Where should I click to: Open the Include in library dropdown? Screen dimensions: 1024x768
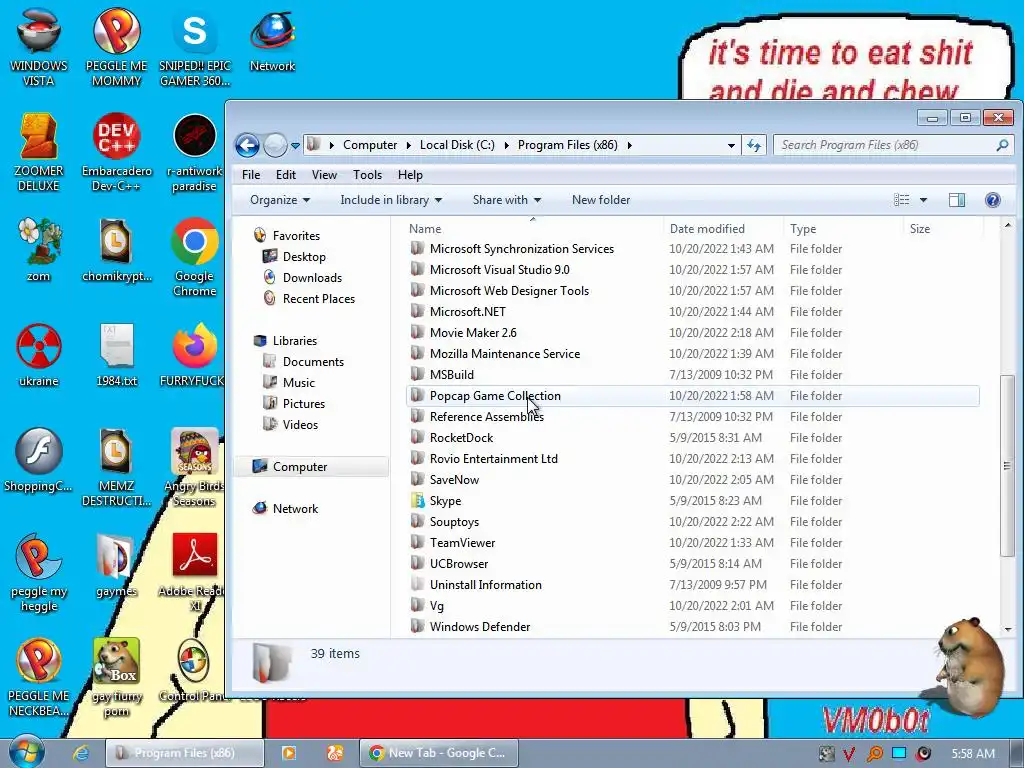[391, 200]
